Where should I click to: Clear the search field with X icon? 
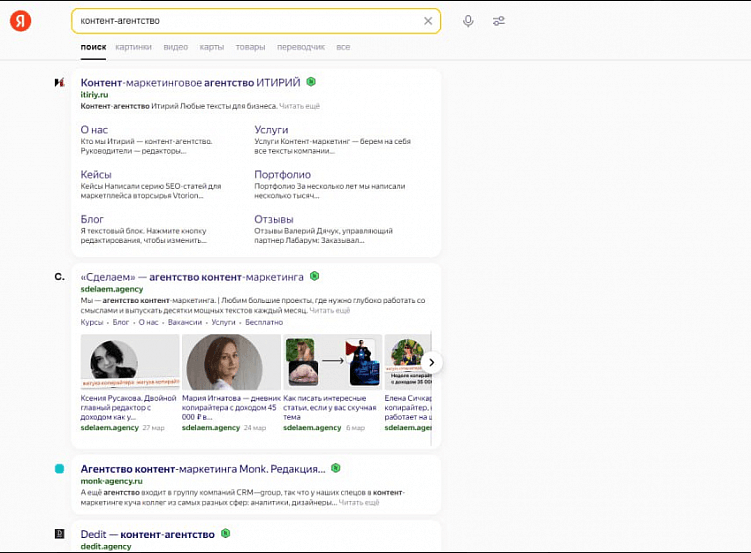coord(428,21)
